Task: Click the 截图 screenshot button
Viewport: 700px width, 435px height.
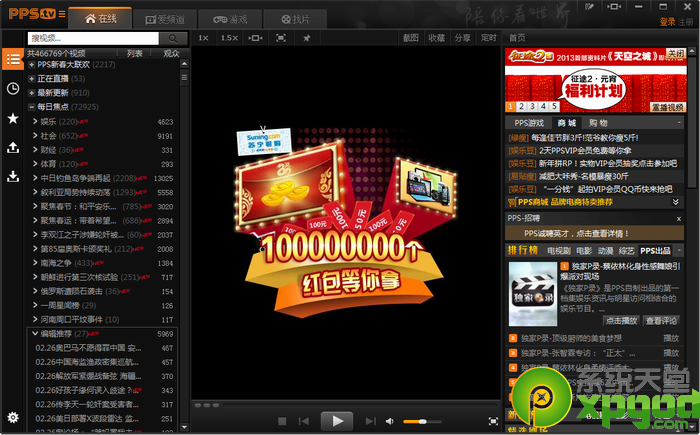Action: coord(411,38)
